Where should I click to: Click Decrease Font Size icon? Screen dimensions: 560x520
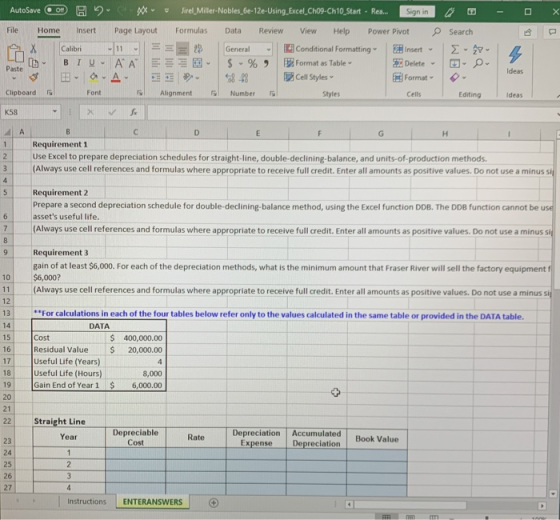(132, 64)
